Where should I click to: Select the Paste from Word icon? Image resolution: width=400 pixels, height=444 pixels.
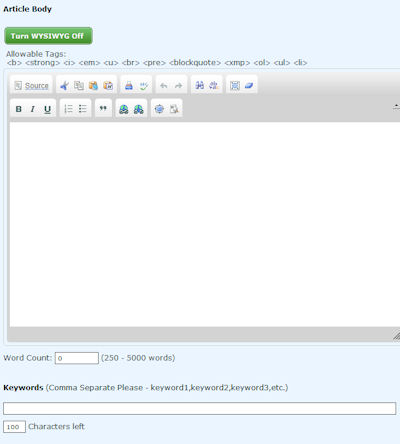click(x=108, y=86)
